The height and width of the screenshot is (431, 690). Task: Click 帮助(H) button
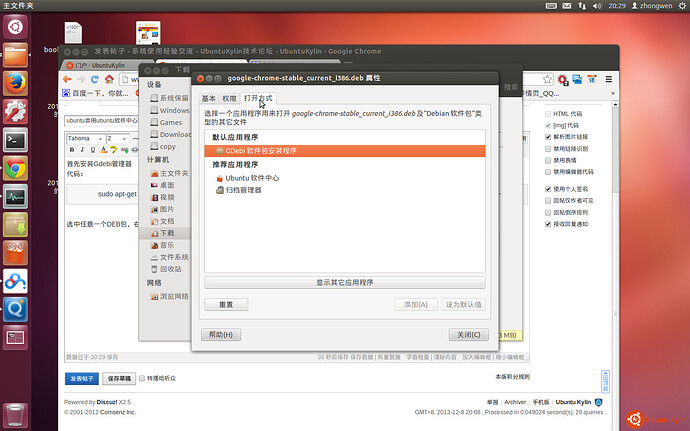[x=221, y=335]
